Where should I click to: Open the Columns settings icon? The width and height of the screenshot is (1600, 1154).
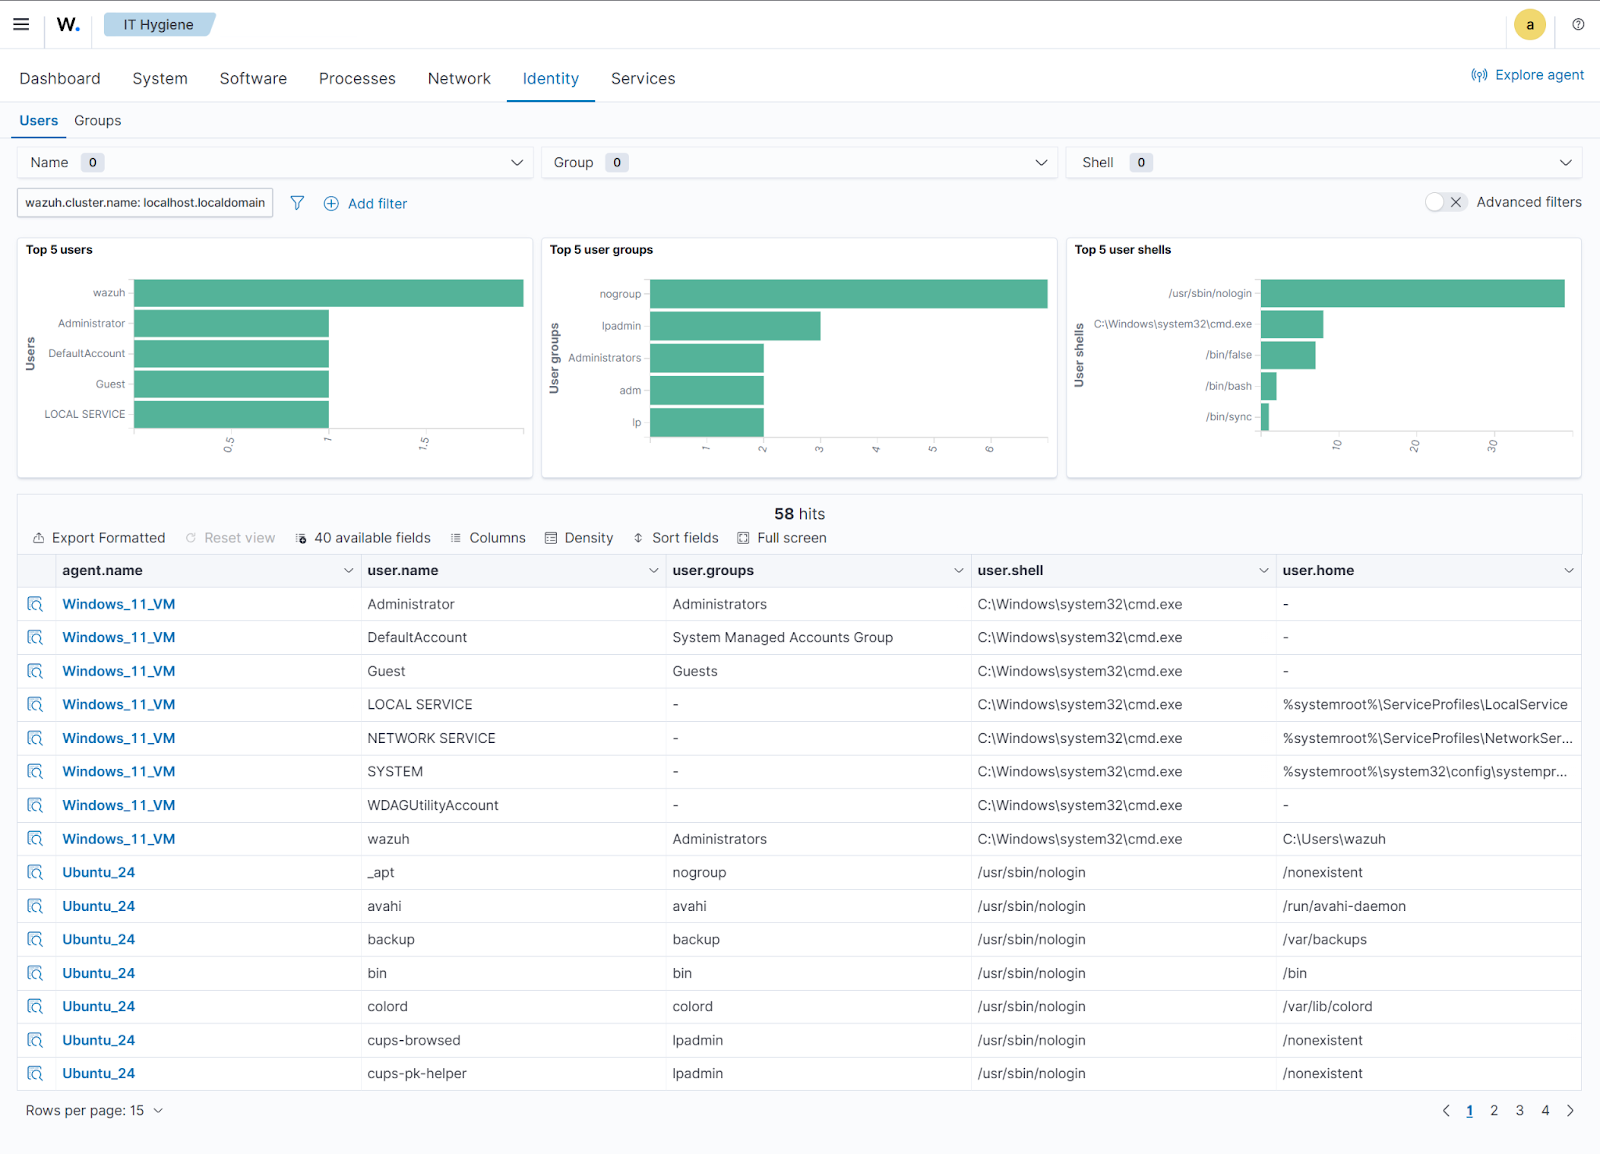tap(455, 537)
